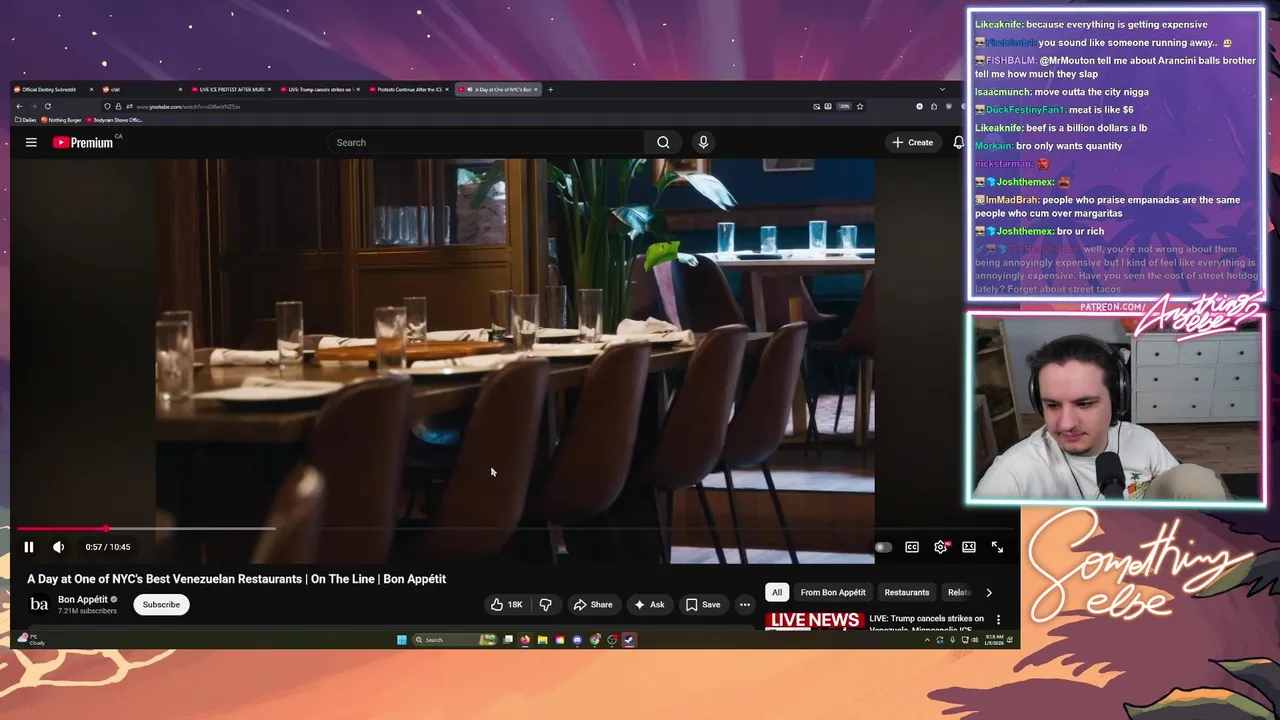The image size is (1280, 720).
Task: Enter fullscreen with the expand arrows icon
Action: pyautogui.click(x=997, y=547)
